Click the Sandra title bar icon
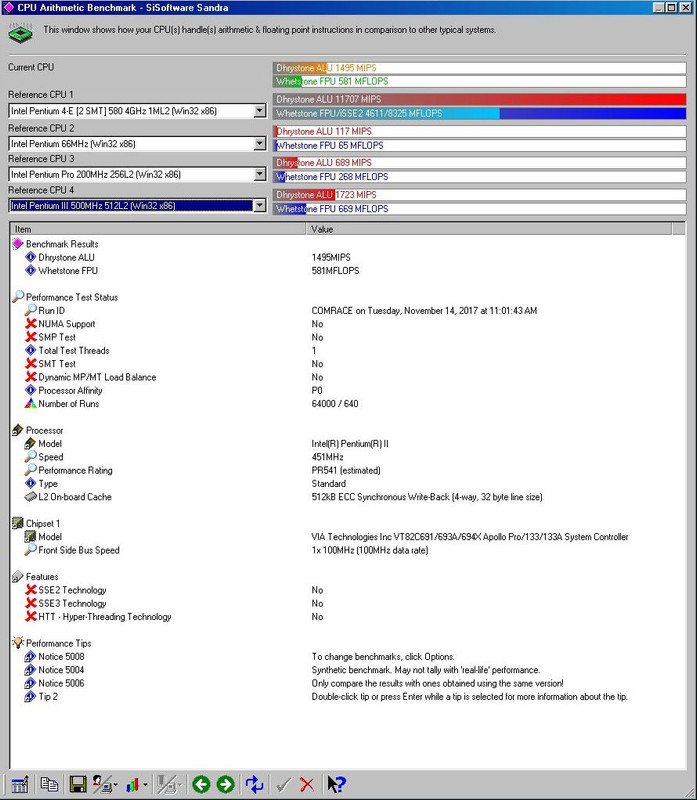 pyautogui.click(x=8, y=7)
